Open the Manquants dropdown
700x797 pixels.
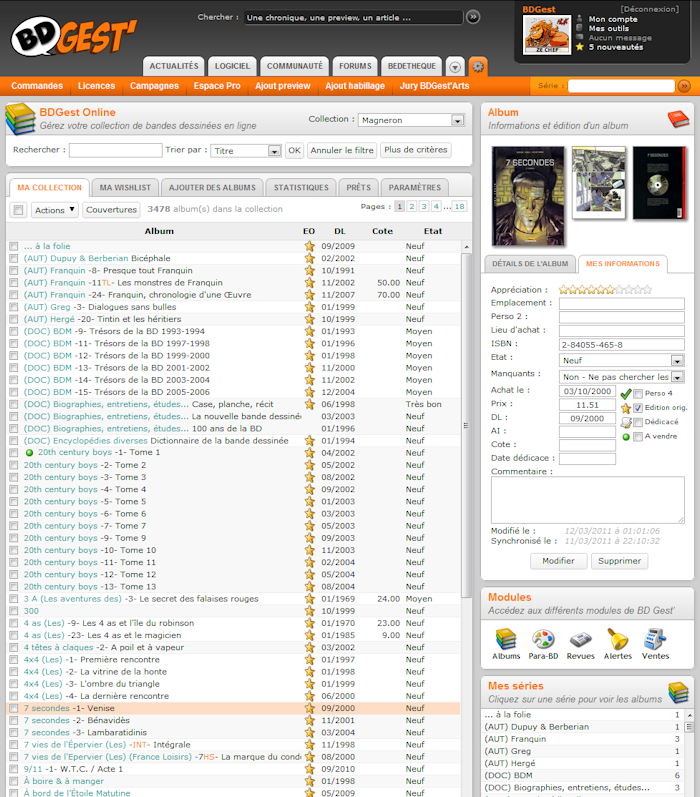[x=621, y=377]
